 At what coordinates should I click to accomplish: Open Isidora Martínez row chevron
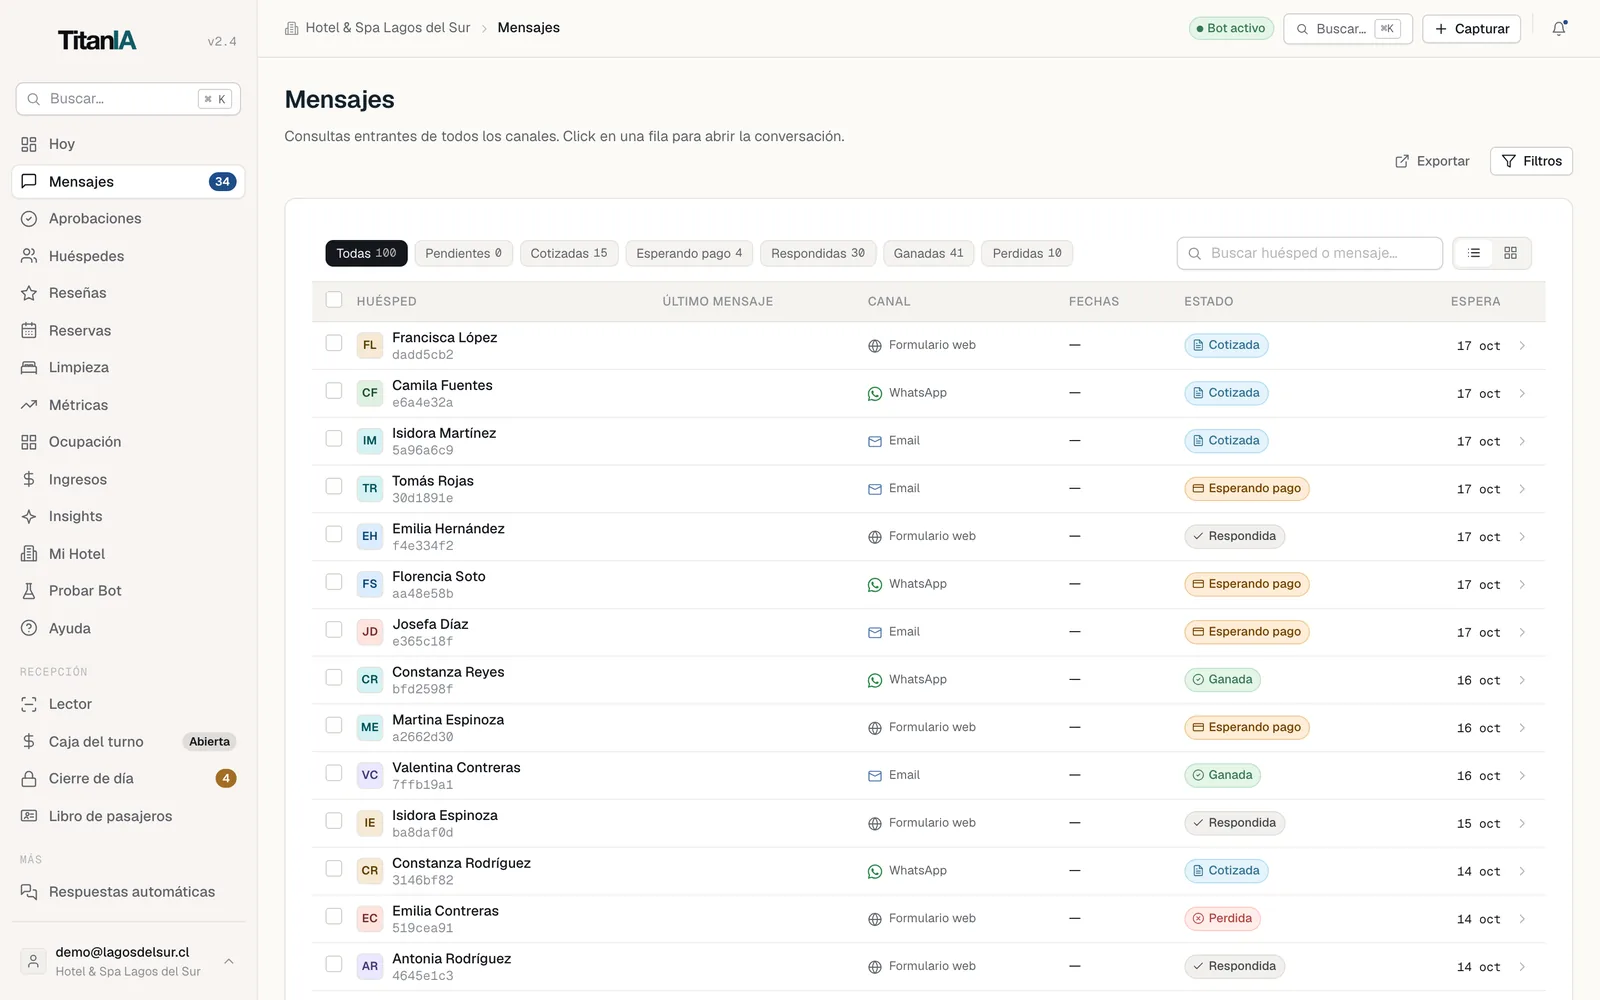click(1522, 441)
